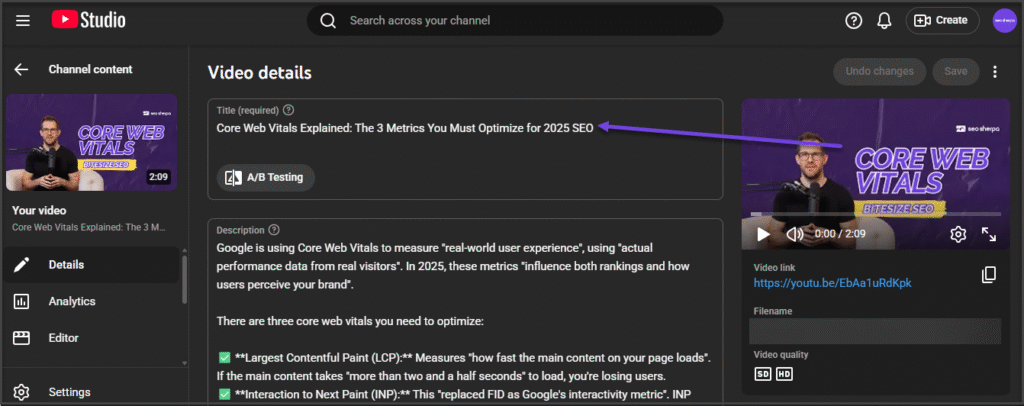Expand the video preview to fullscreen
Screen dimensions: 1024x406
tap(988, 234)
